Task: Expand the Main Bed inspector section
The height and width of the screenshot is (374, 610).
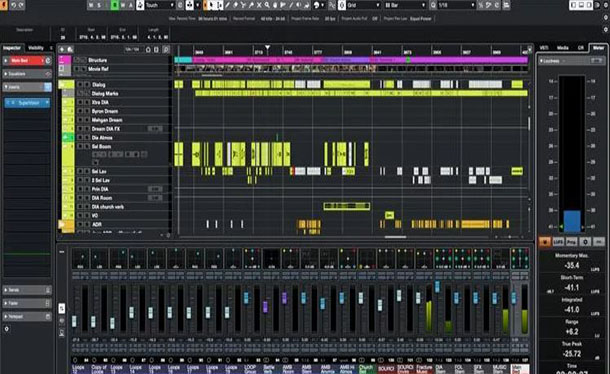Action: (5, 61)
